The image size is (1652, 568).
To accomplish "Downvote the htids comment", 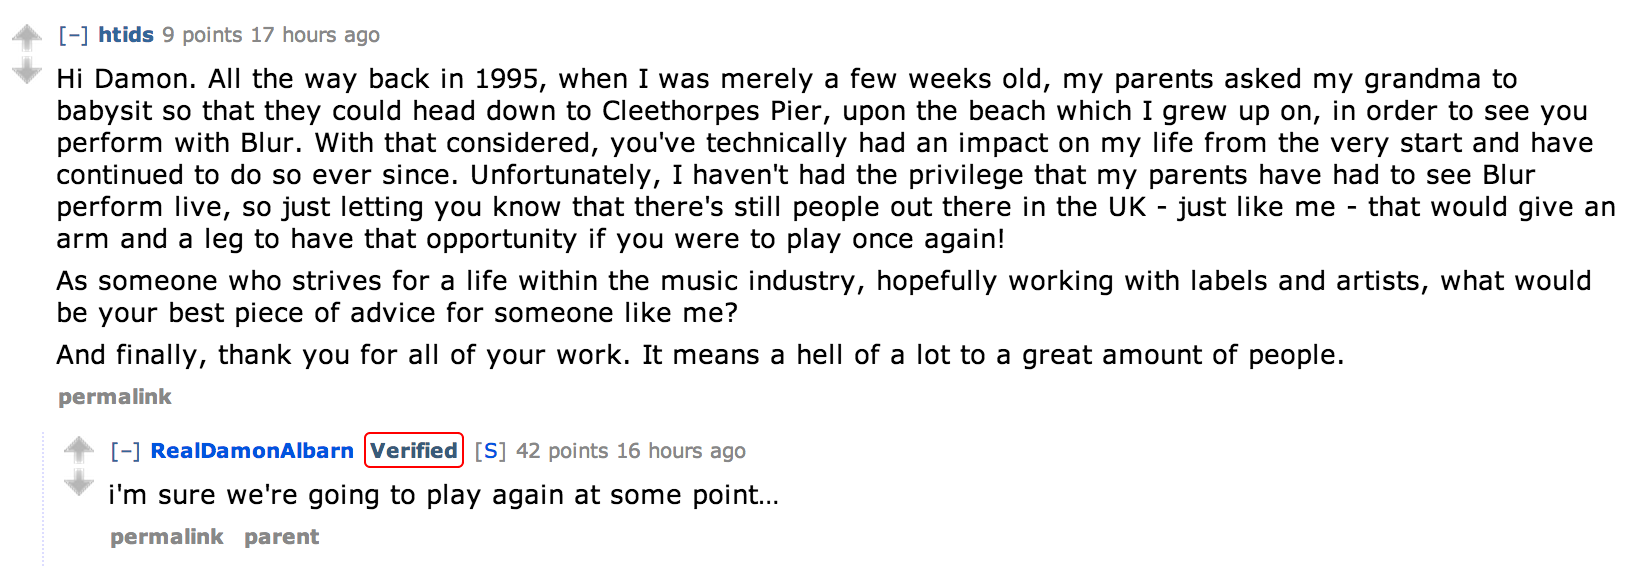I will click(27, 71).
